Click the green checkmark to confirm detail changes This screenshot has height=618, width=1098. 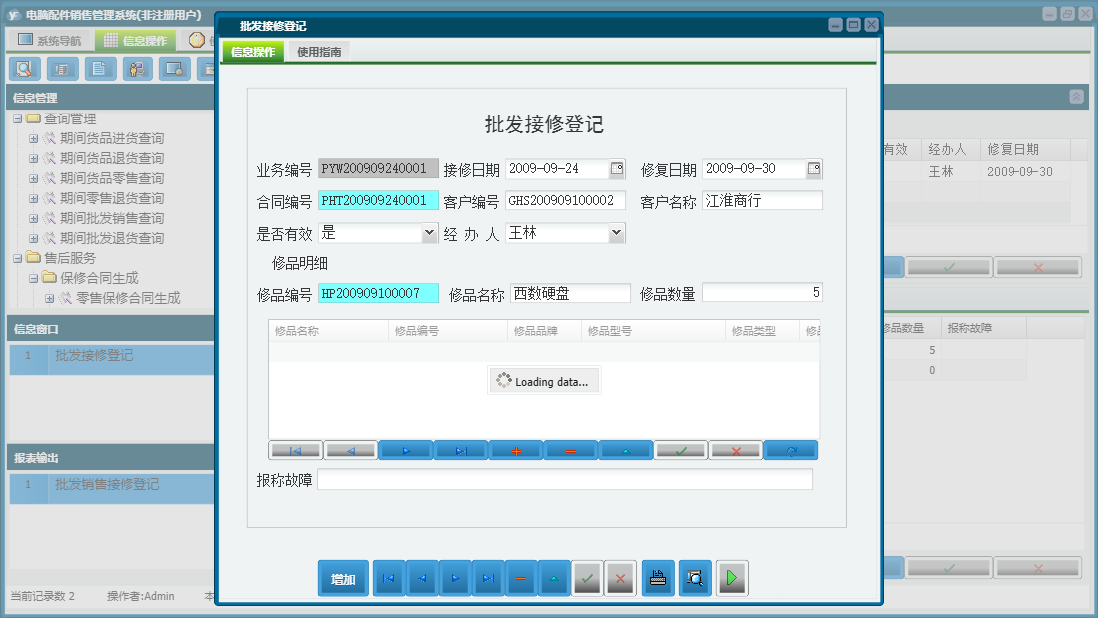tap(681, 450)
